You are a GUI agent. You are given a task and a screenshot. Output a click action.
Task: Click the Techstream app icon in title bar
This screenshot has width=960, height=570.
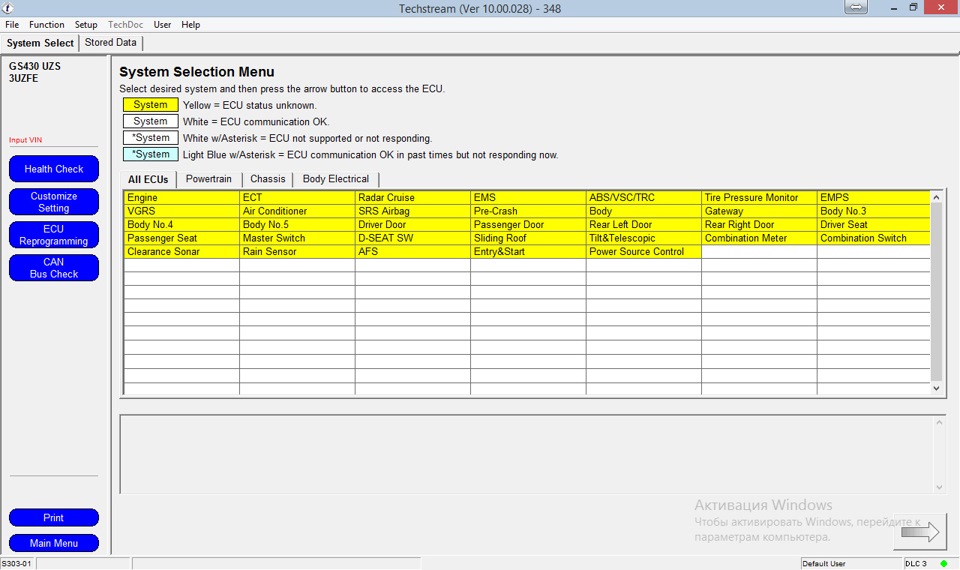[x=9, y=8]
